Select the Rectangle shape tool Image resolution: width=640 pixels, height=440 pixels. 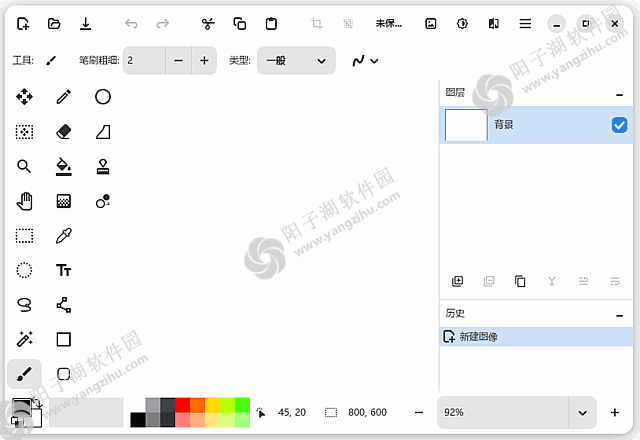(x=64, y=339)
